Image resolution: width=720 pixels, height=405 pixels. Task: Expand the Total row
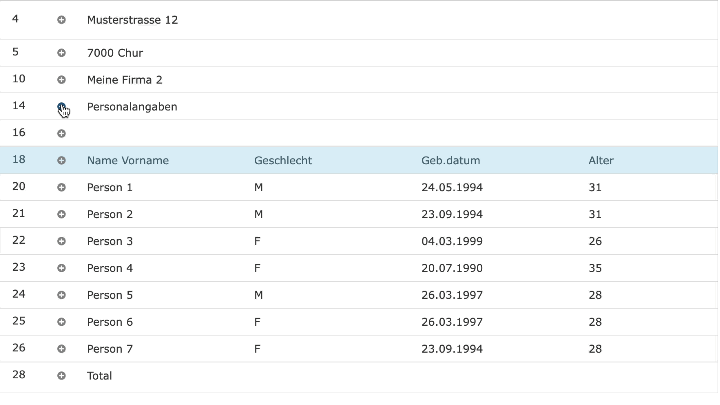pos(62,376)
